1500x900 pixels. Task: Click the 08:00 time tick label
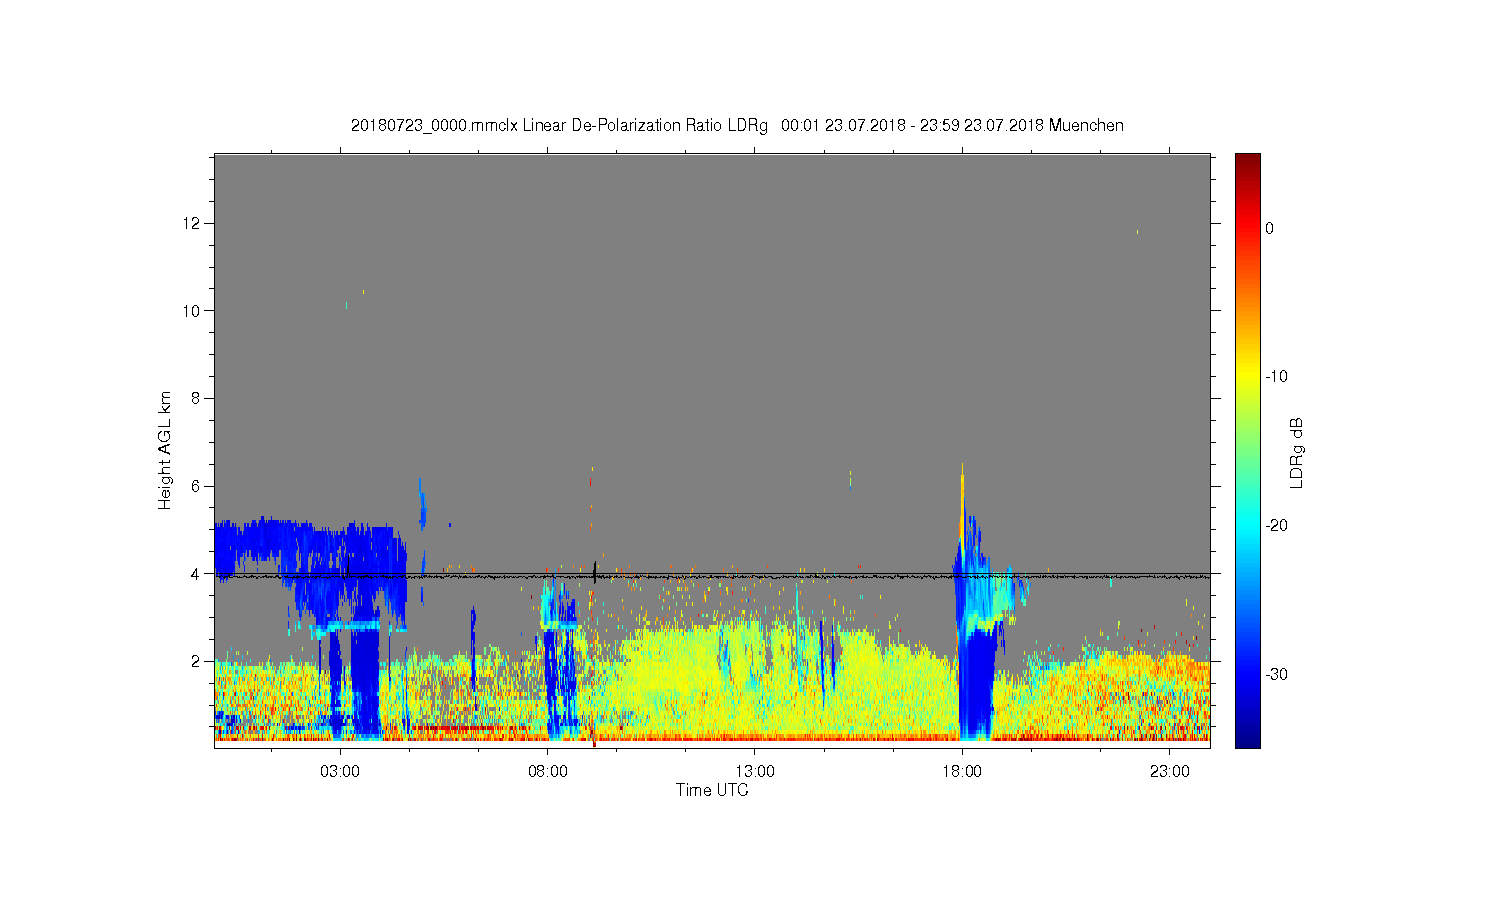coord(548,772)
